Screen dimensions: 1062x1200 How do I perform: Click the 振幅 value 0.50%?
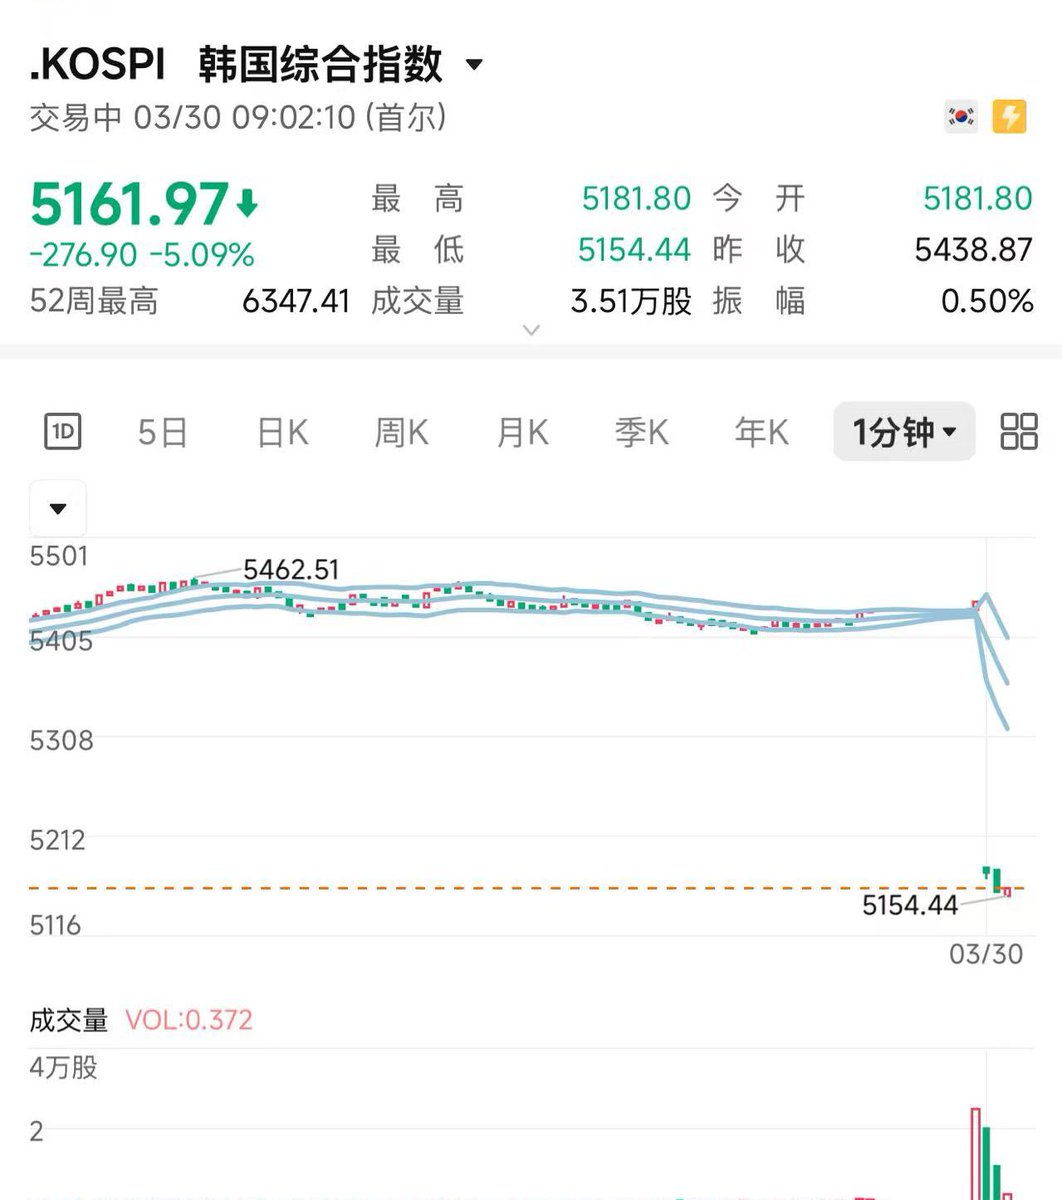tap(987, 300)
